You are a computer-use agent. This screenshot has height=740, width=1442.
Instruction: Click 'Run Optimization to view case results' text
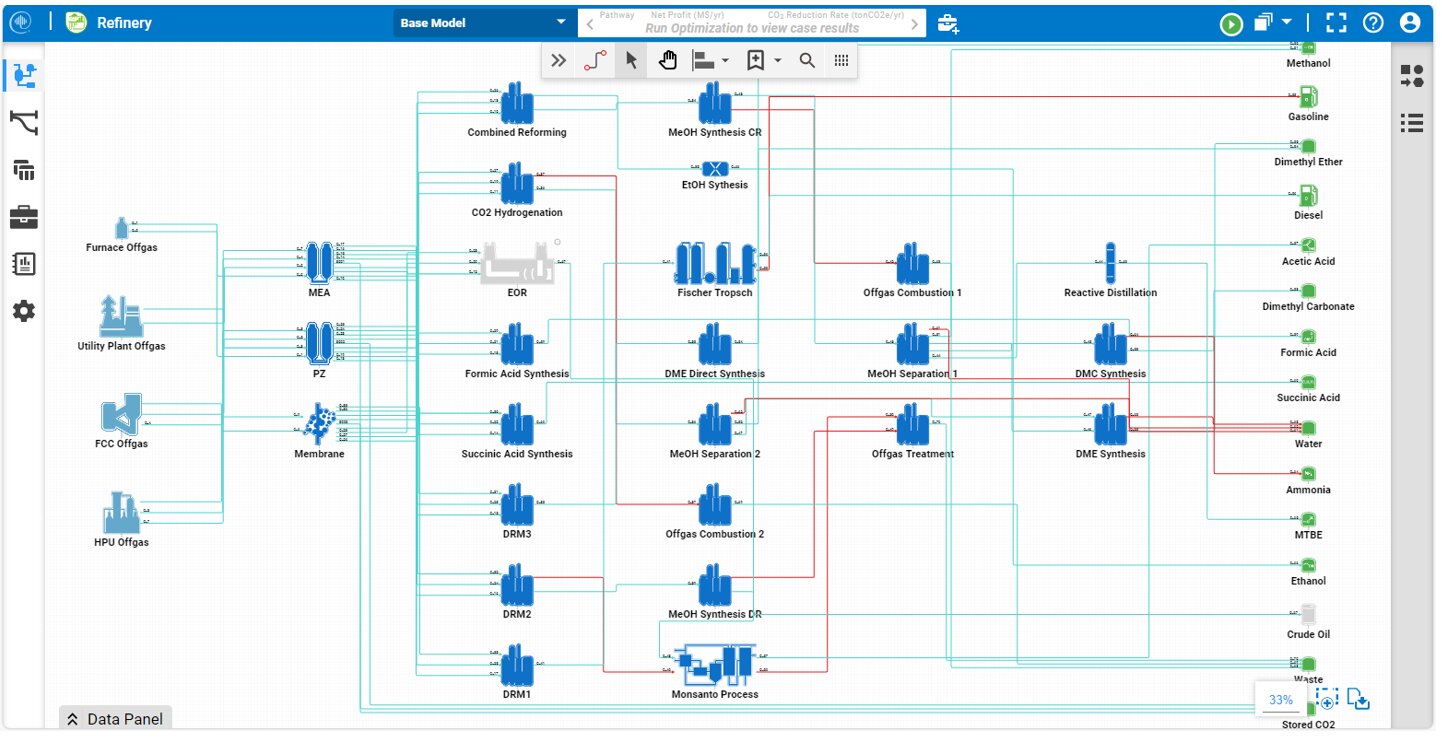point(751,29)
